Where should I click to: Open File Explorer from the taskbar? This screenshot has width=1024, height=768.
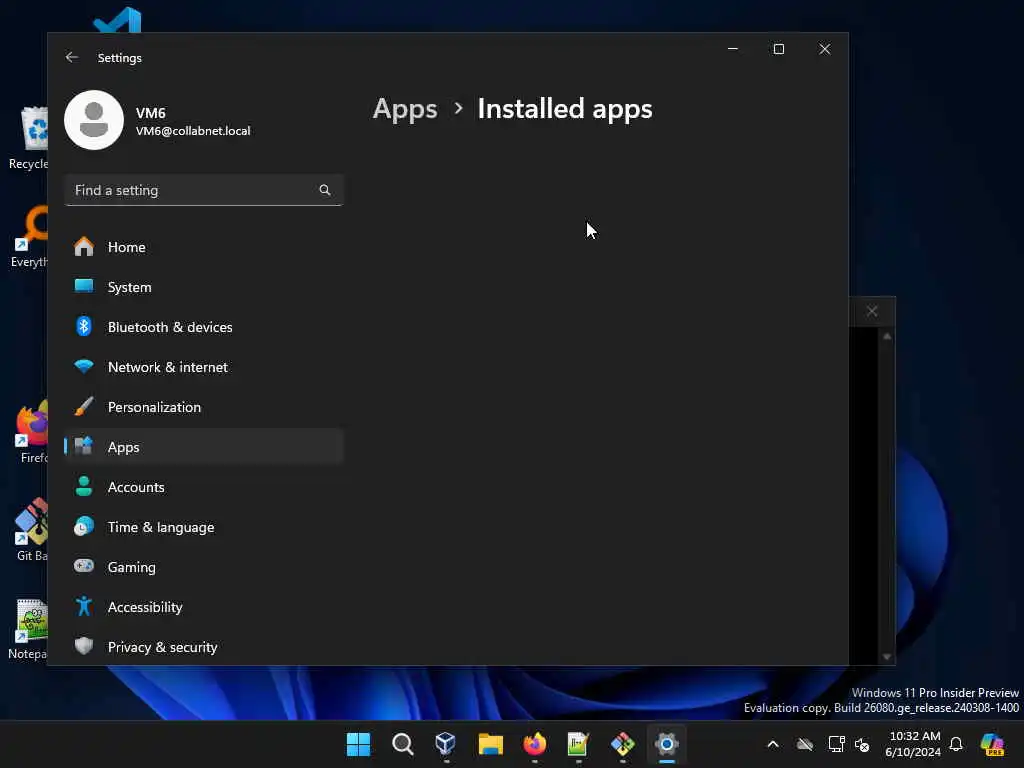[x=490, y=744]
